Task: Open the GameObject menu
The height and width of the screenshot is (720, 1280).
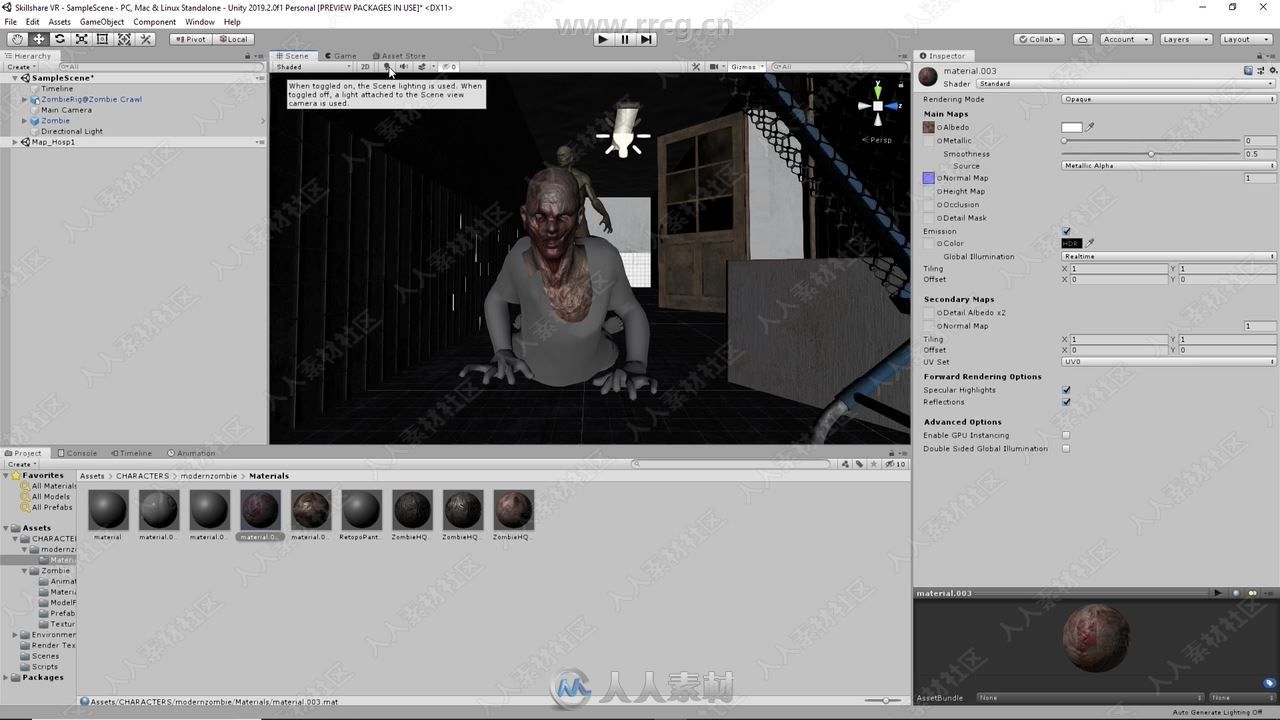Action: coord(102,21)
